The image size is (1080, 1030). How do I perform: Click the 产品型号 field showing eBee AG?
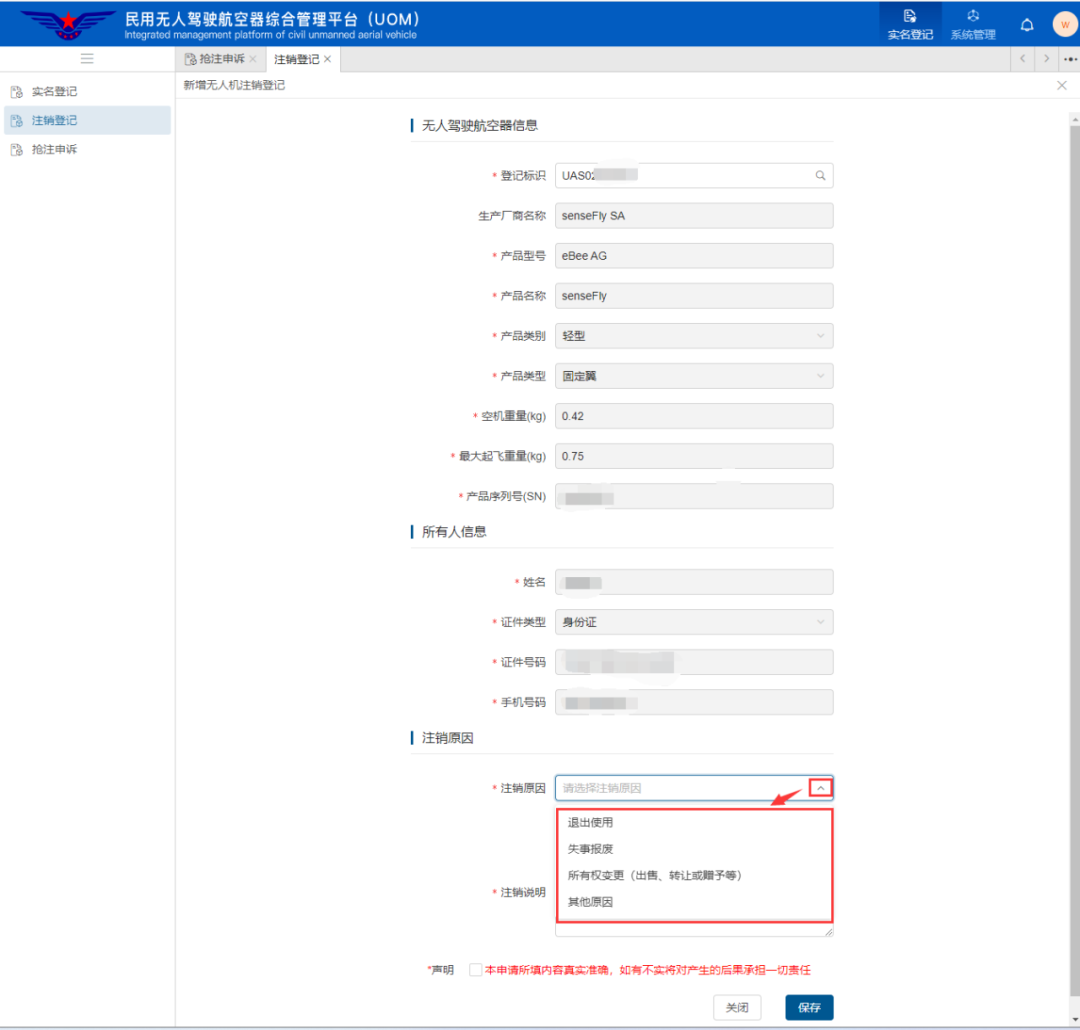(x=694, y=256)
